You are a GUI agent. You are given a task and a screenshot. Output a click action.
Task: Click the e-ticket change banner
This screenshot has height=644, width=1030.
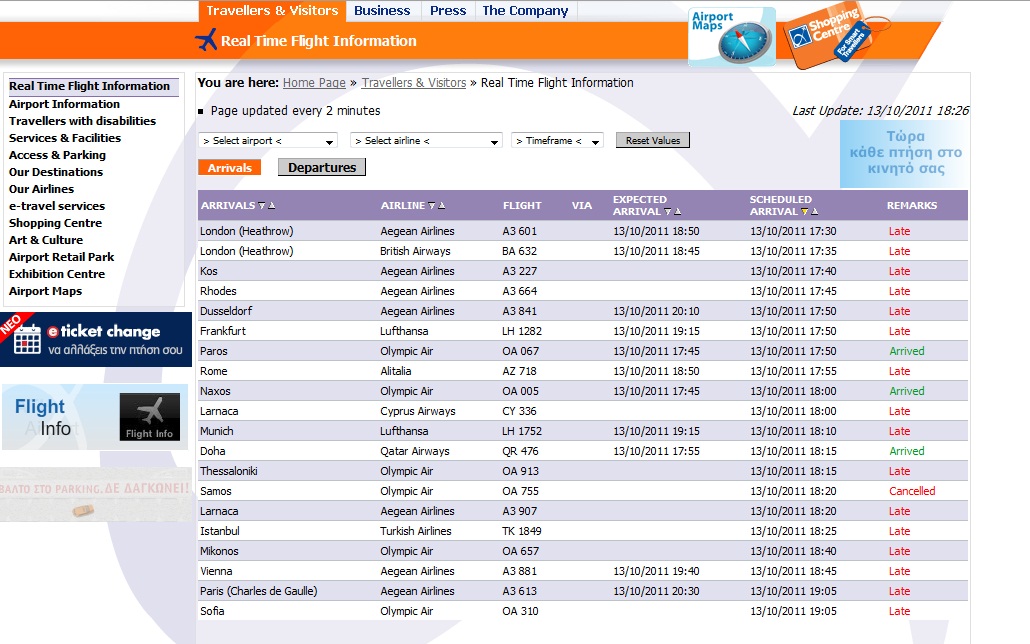tap(96, 340)
